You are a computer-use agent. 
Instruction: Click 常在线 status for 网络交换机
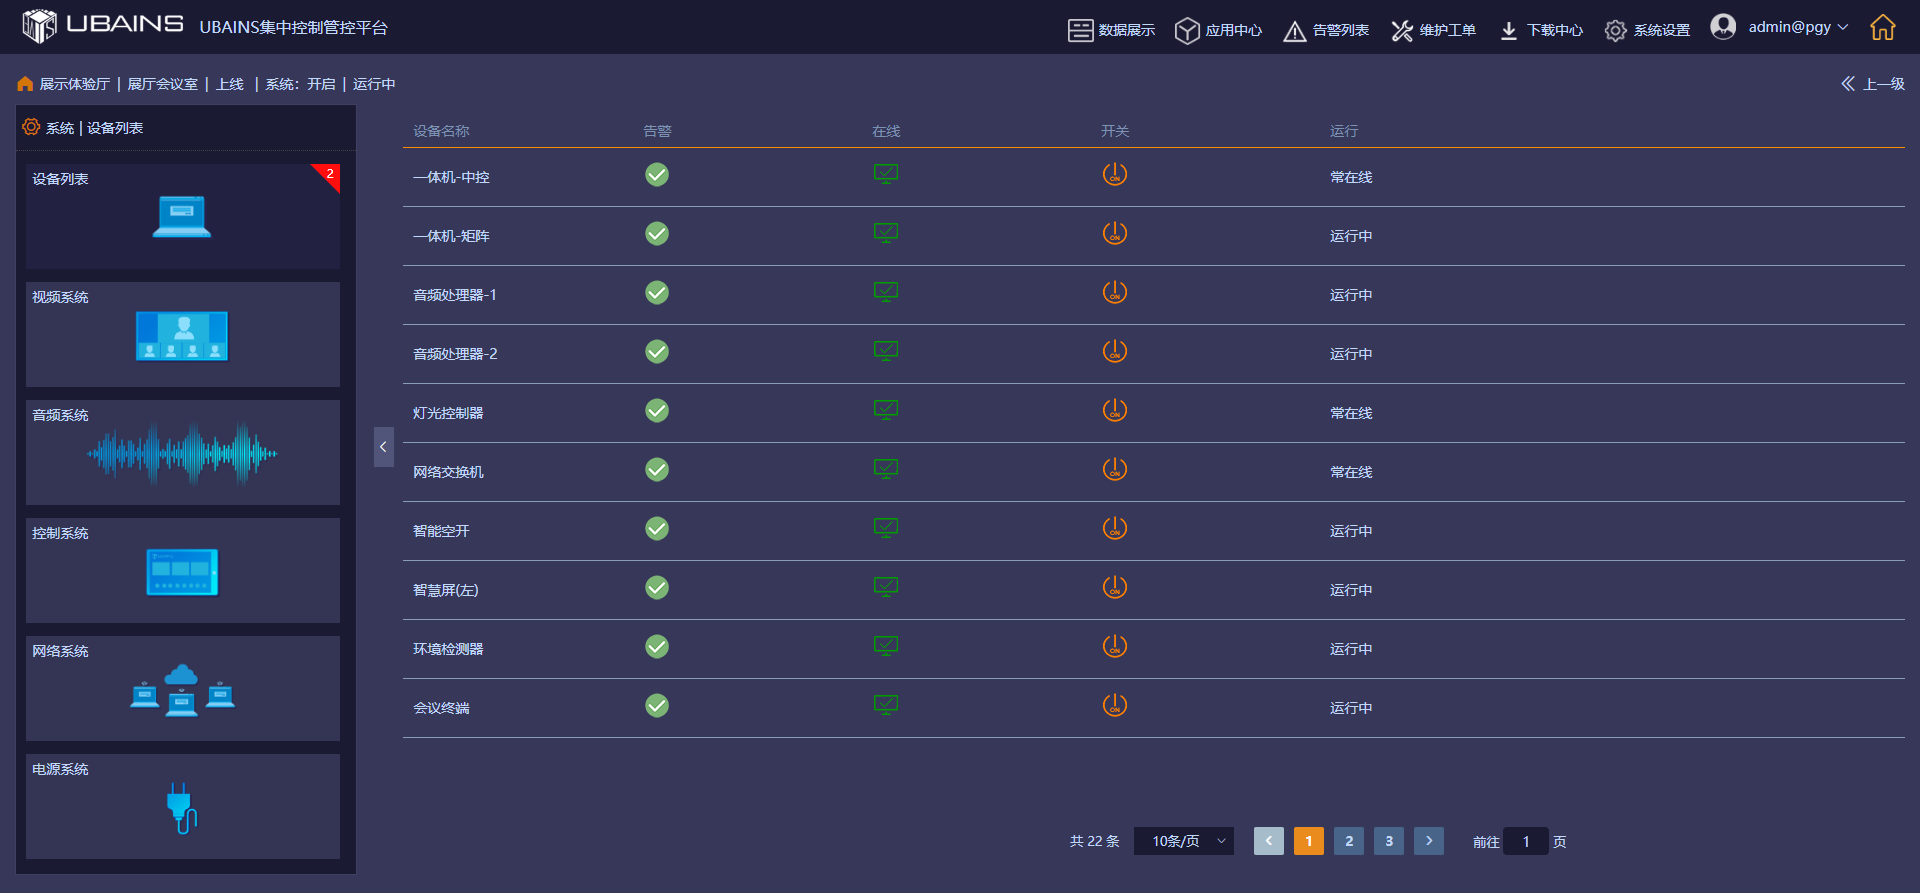(1351, 472)
